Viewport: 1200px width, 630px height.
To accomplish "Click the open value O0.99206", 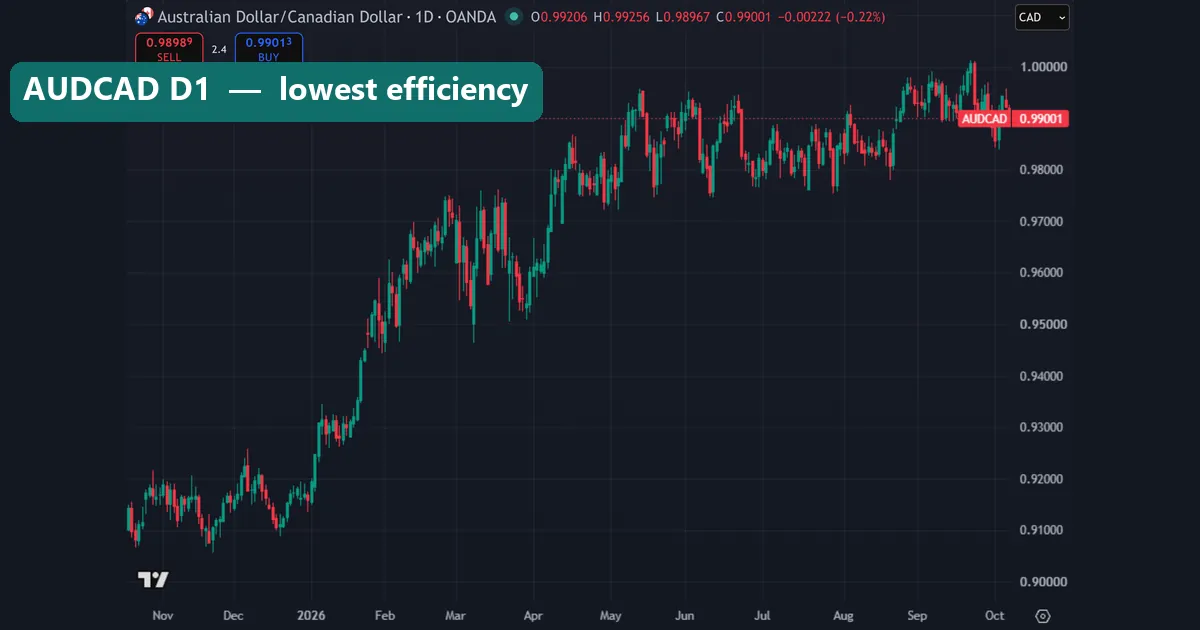I will click(x=558, y=17).
